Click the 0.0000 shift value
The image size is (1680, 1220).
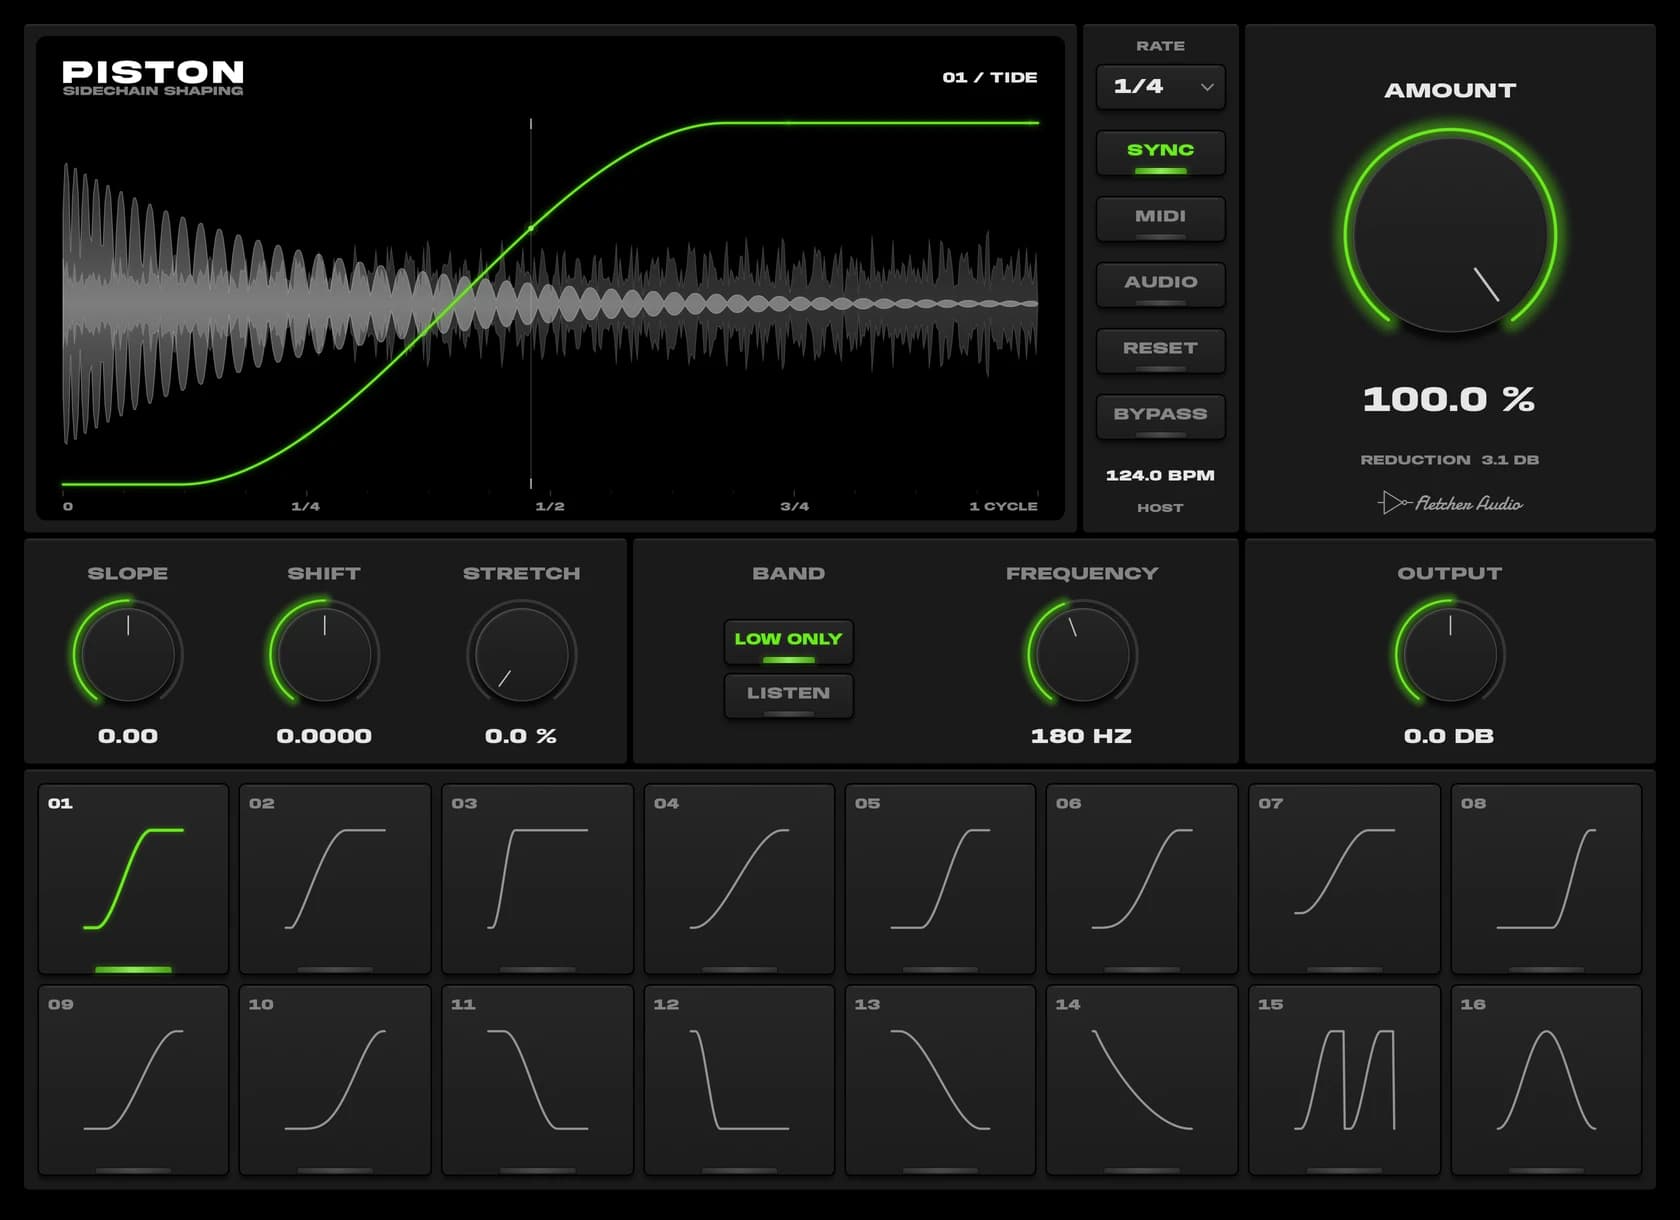[x=324, y=736]
